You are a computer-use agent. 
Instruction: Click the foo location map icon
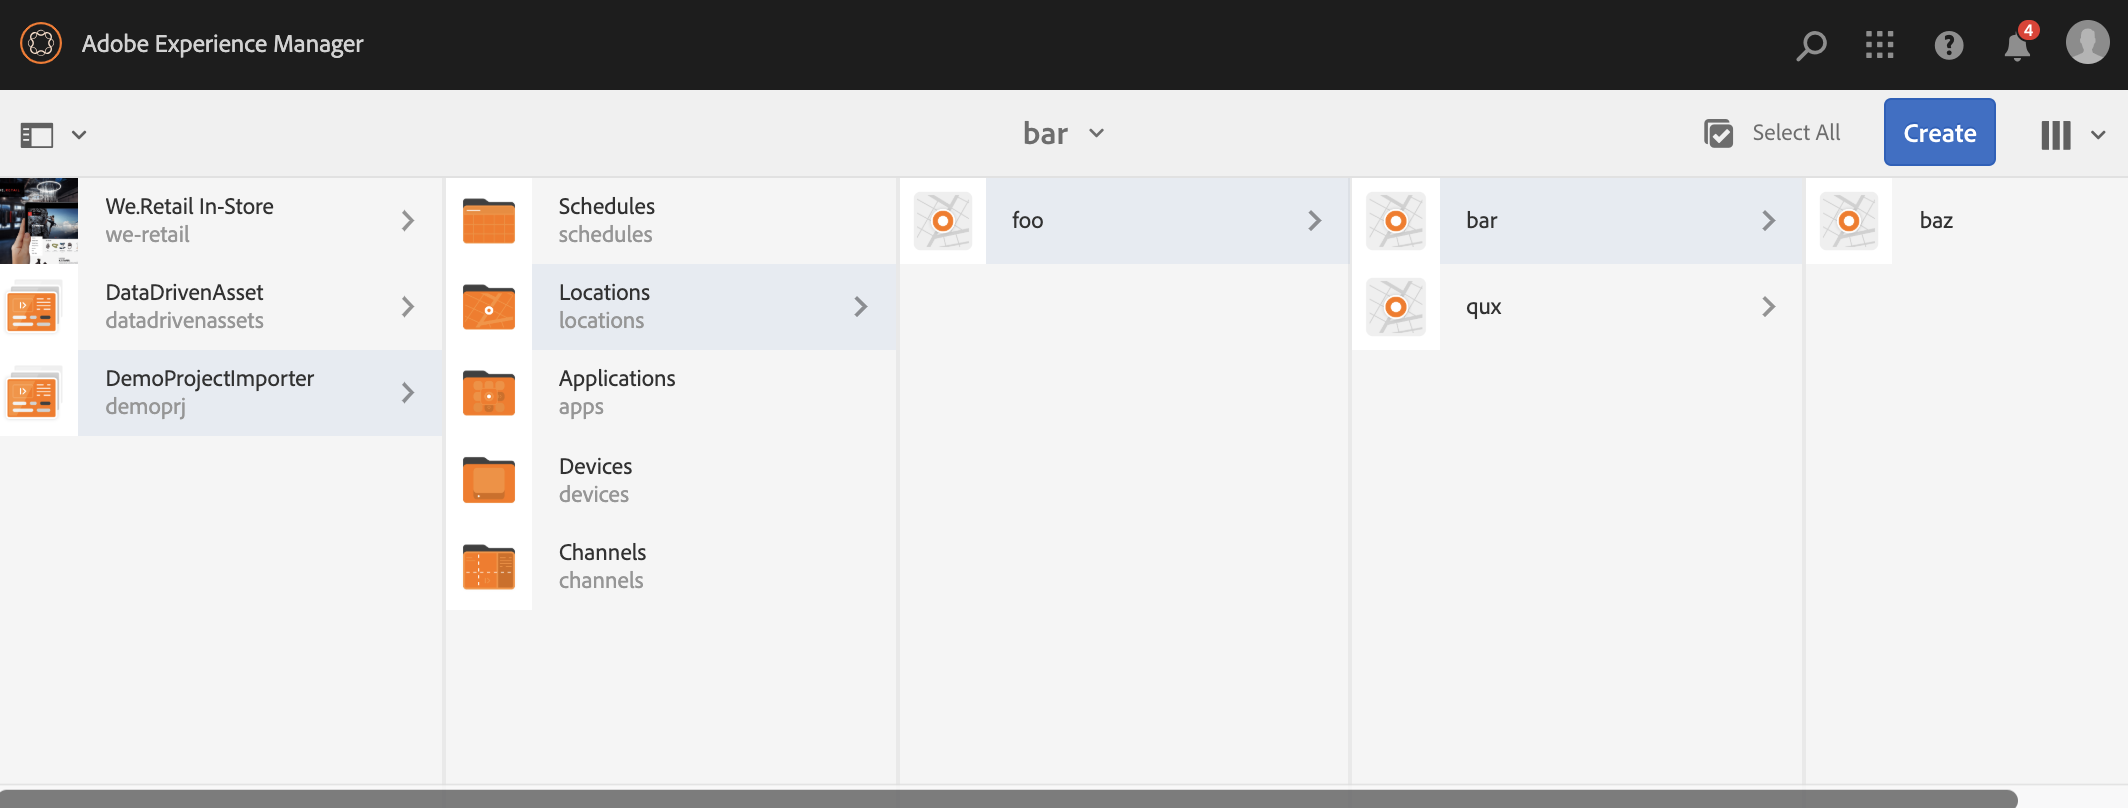pos(943,221)
